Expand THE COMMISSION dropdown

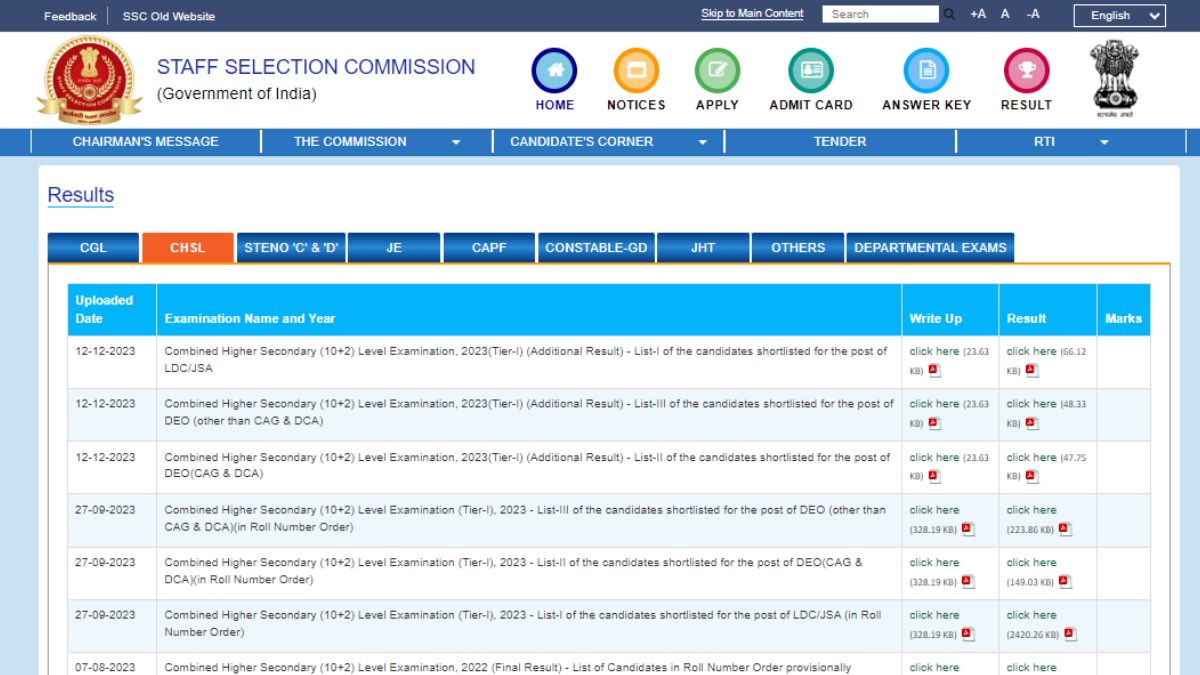(348, 141)
